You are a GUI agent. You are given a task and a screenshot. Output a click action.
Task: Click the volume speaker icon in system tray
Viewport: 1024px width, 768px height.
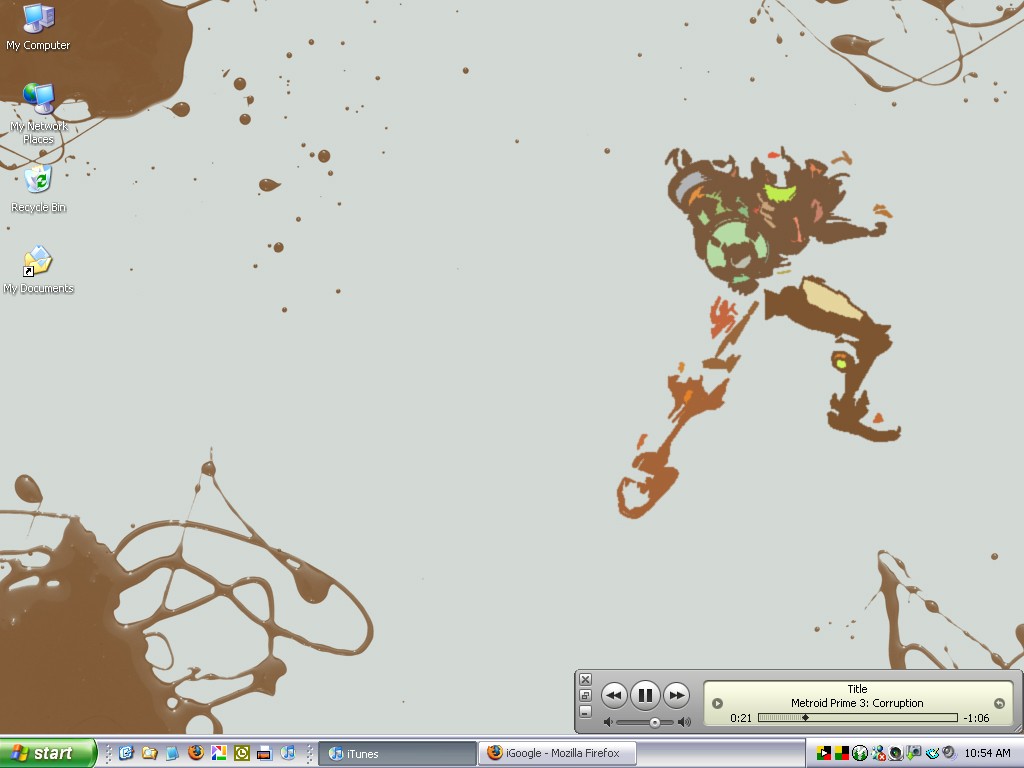(x=948, y=753)
